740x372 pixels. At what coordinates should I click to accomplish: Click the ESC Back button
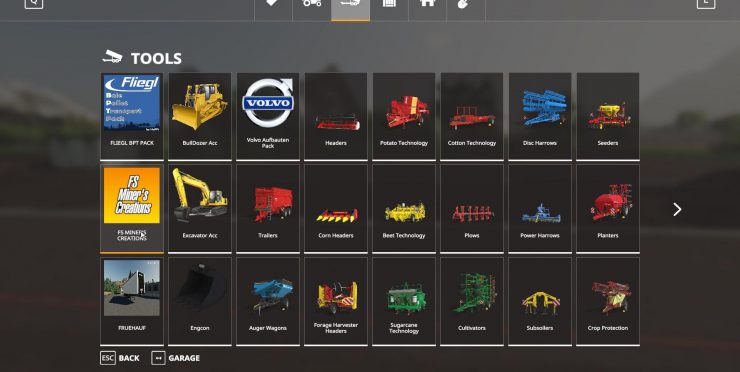point(120,358)
